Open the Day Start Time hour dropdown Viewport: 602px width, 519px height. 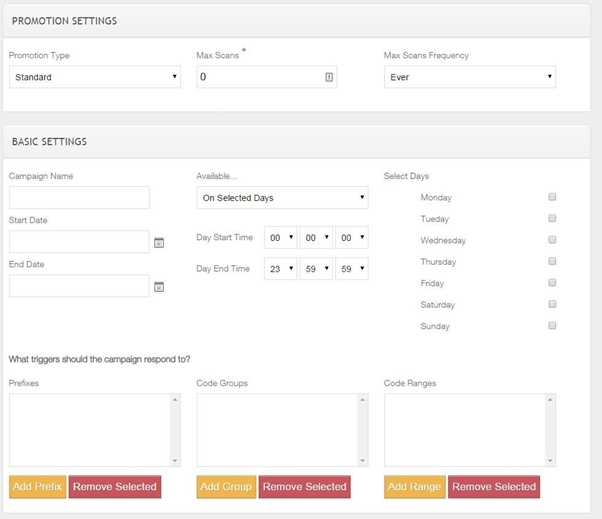click(280, 238)
